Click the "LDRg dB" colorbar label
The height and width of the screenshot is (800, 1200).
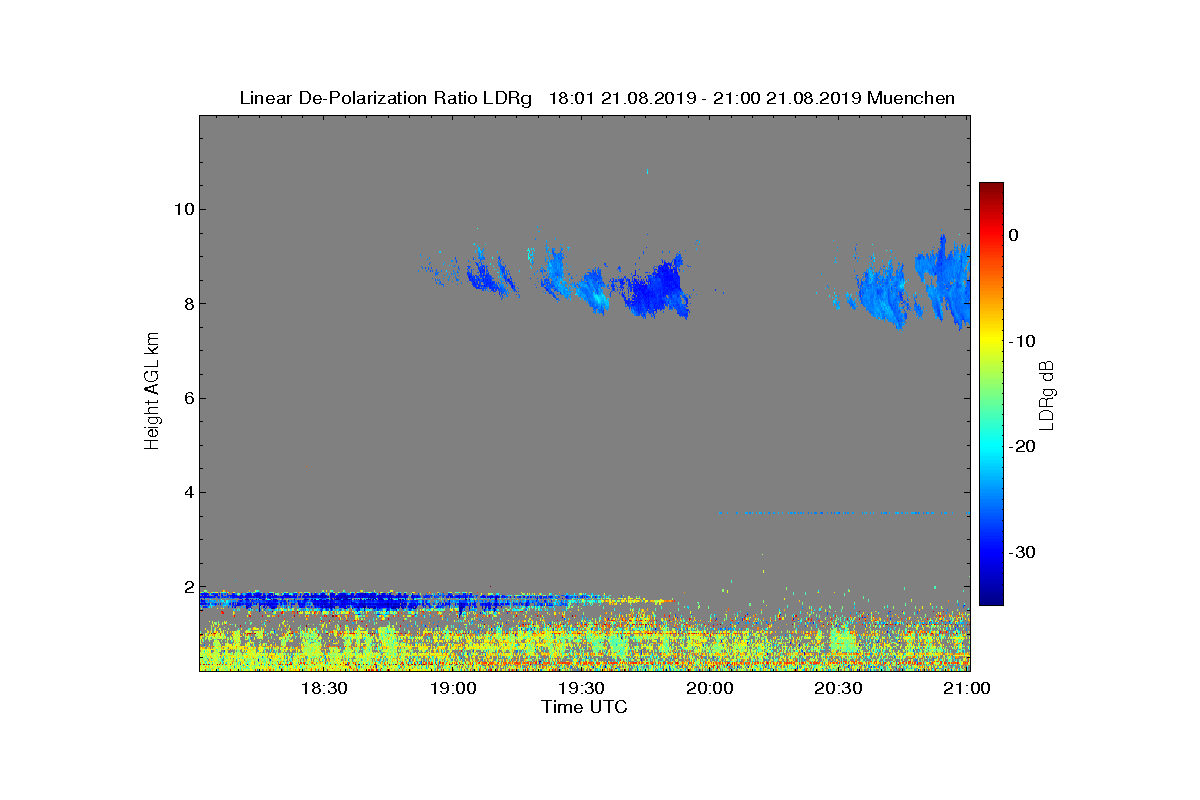click(1047, 394)
